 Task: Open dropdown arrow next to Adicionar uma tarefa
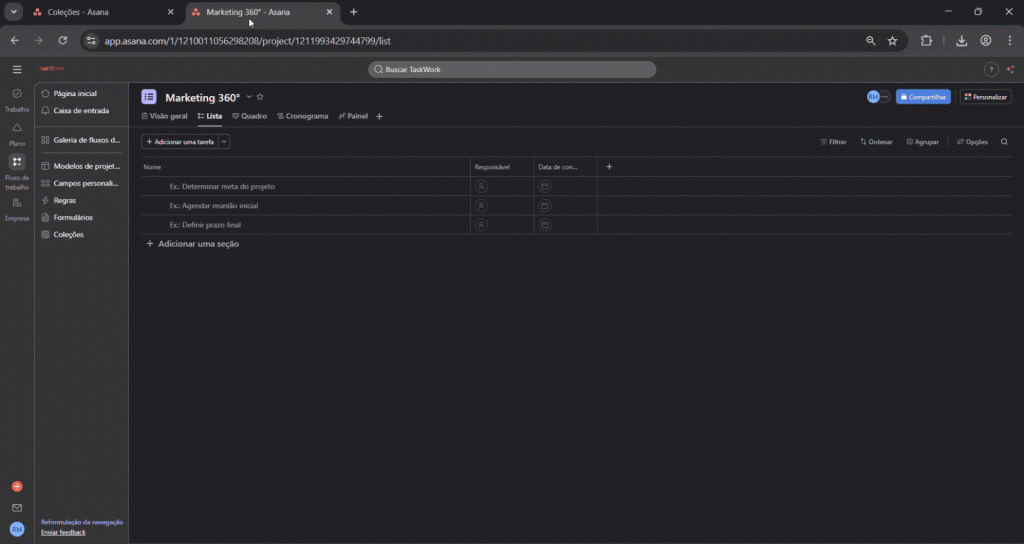(225, 142)
